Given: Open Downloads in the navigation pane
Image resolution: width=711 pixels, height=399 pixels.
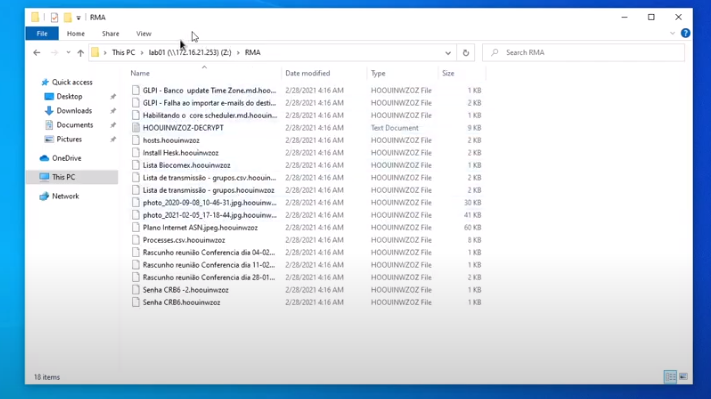Looking at the screenshot, I should pyautogui.click(x=74, y=111).
